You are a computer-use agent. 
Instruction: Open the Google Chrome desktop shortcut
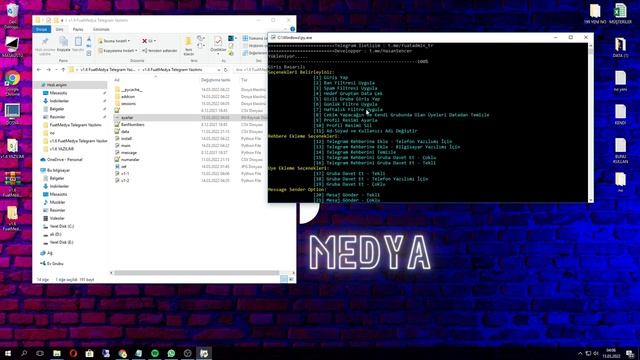[x=12, y=82]
